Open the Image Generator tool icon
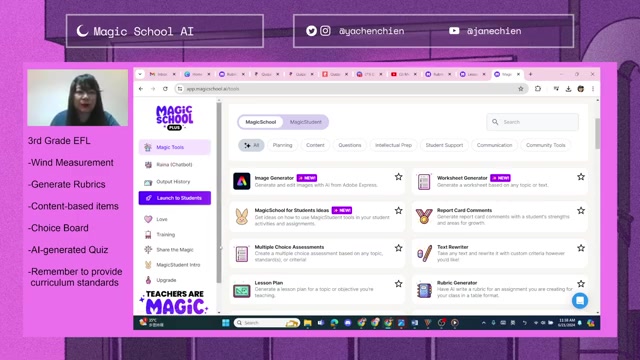The width and height of the screenshot is (640, 360). point(242,181)
